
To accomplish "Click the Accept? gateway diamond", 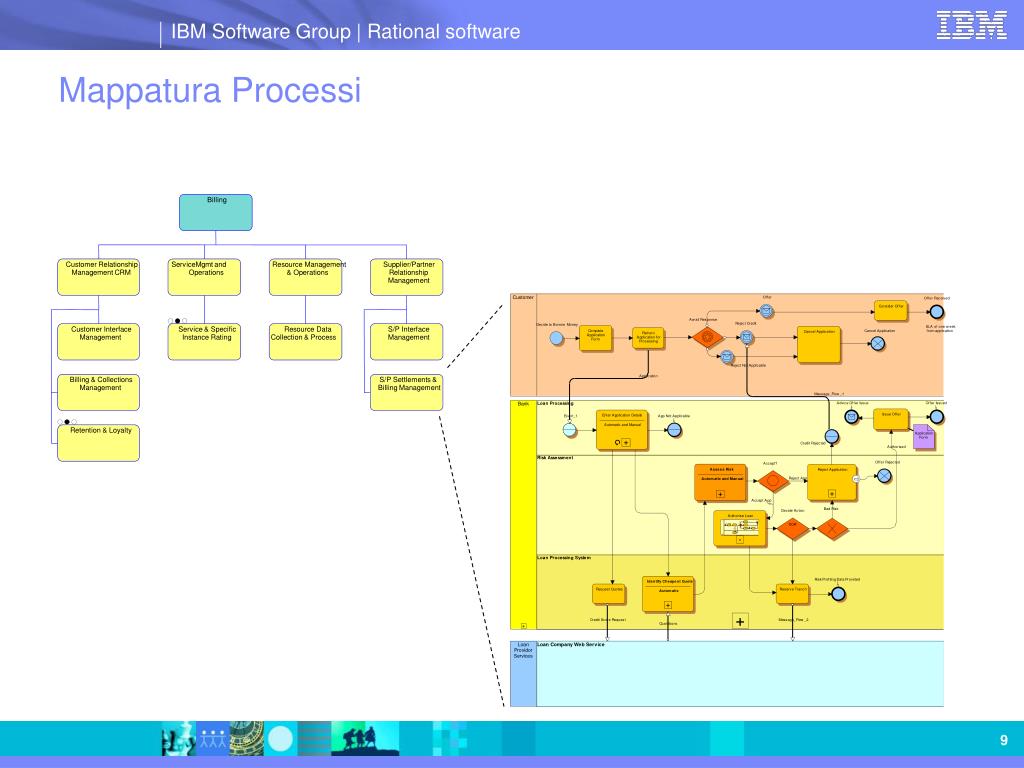I will tap(773, 481).
